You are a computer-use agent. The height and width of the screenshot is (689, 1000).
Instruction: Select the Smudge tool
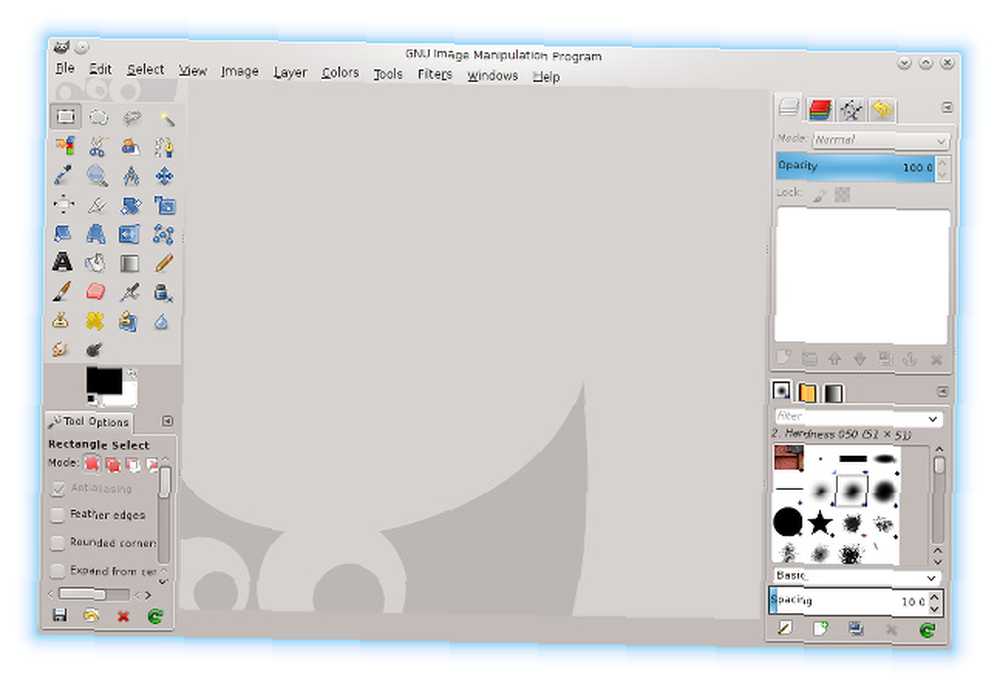coord(60,349)
